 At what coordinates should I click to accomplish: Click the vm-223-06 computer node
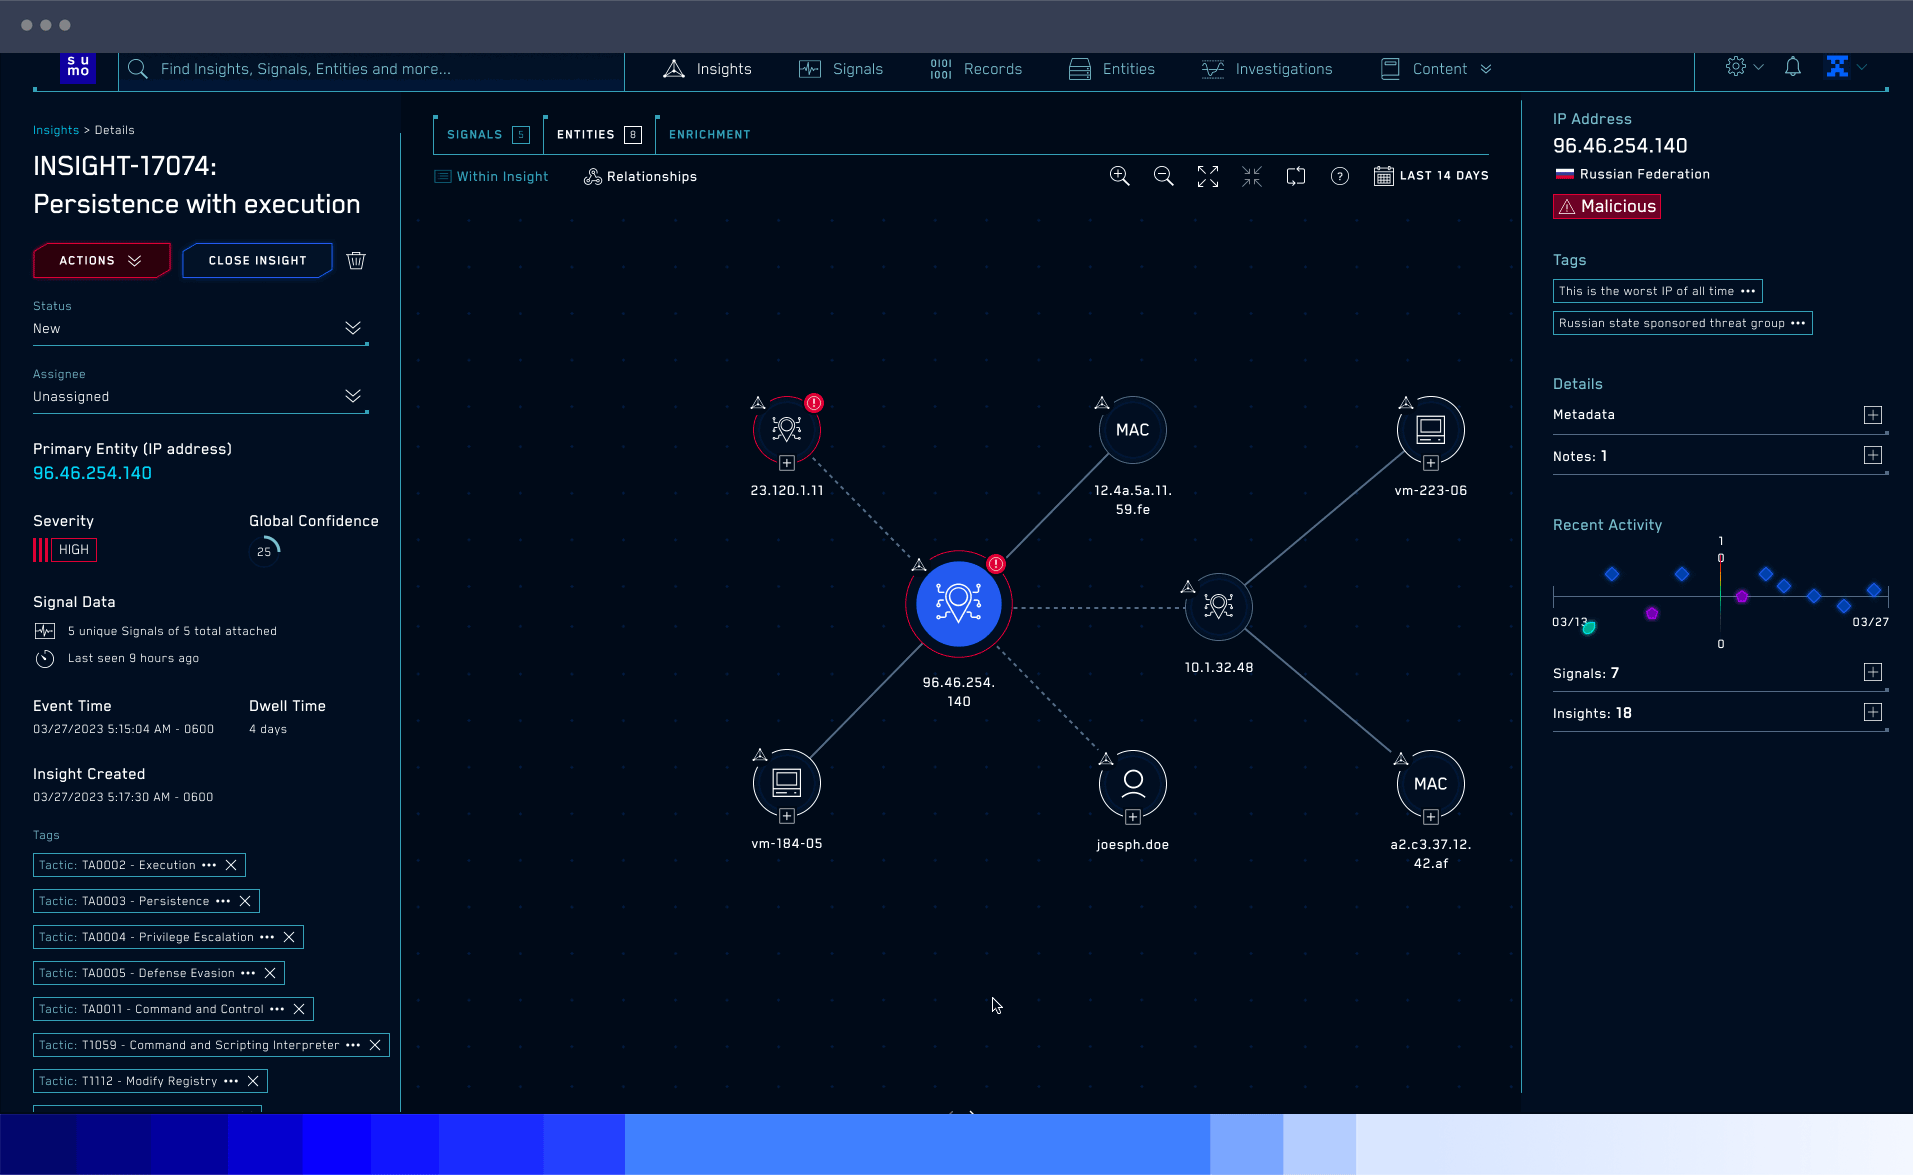click(x=1430, y=429)
